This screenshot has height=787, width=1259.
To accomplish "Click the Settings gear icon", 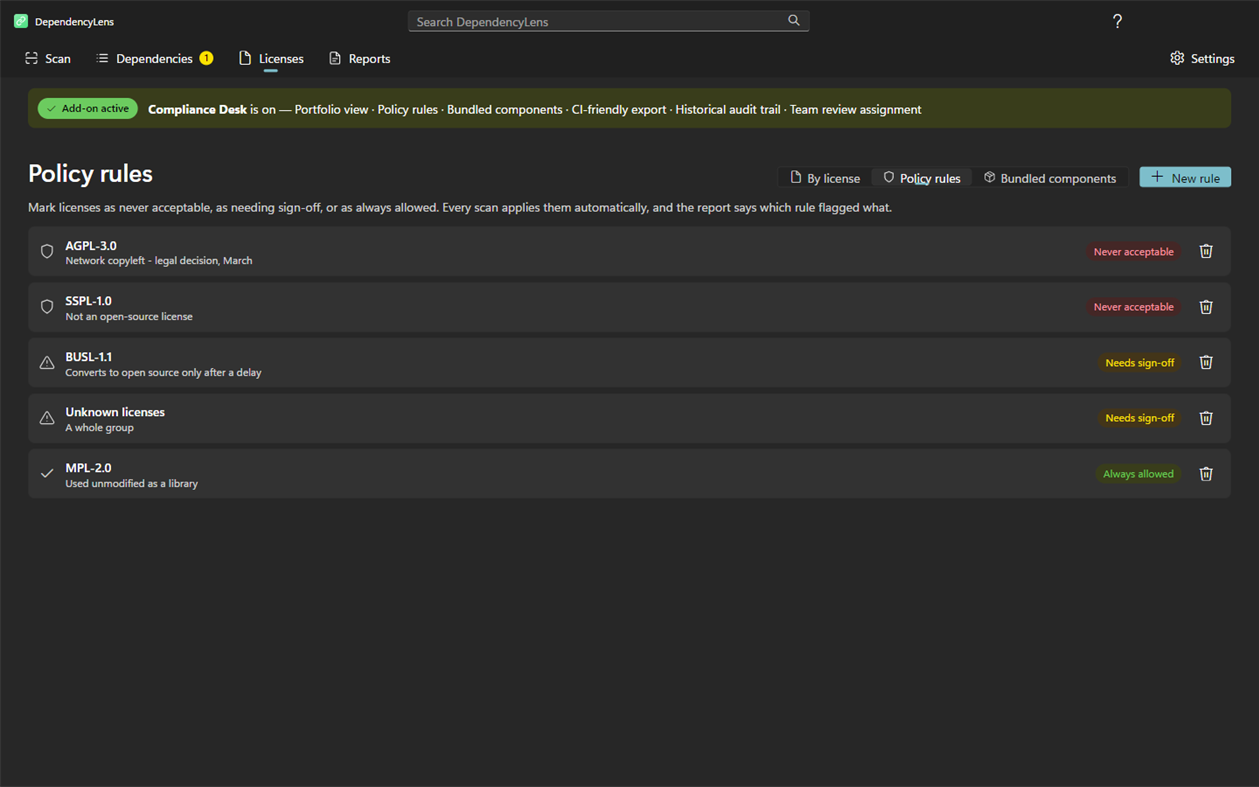I will tap(1177, 58).
